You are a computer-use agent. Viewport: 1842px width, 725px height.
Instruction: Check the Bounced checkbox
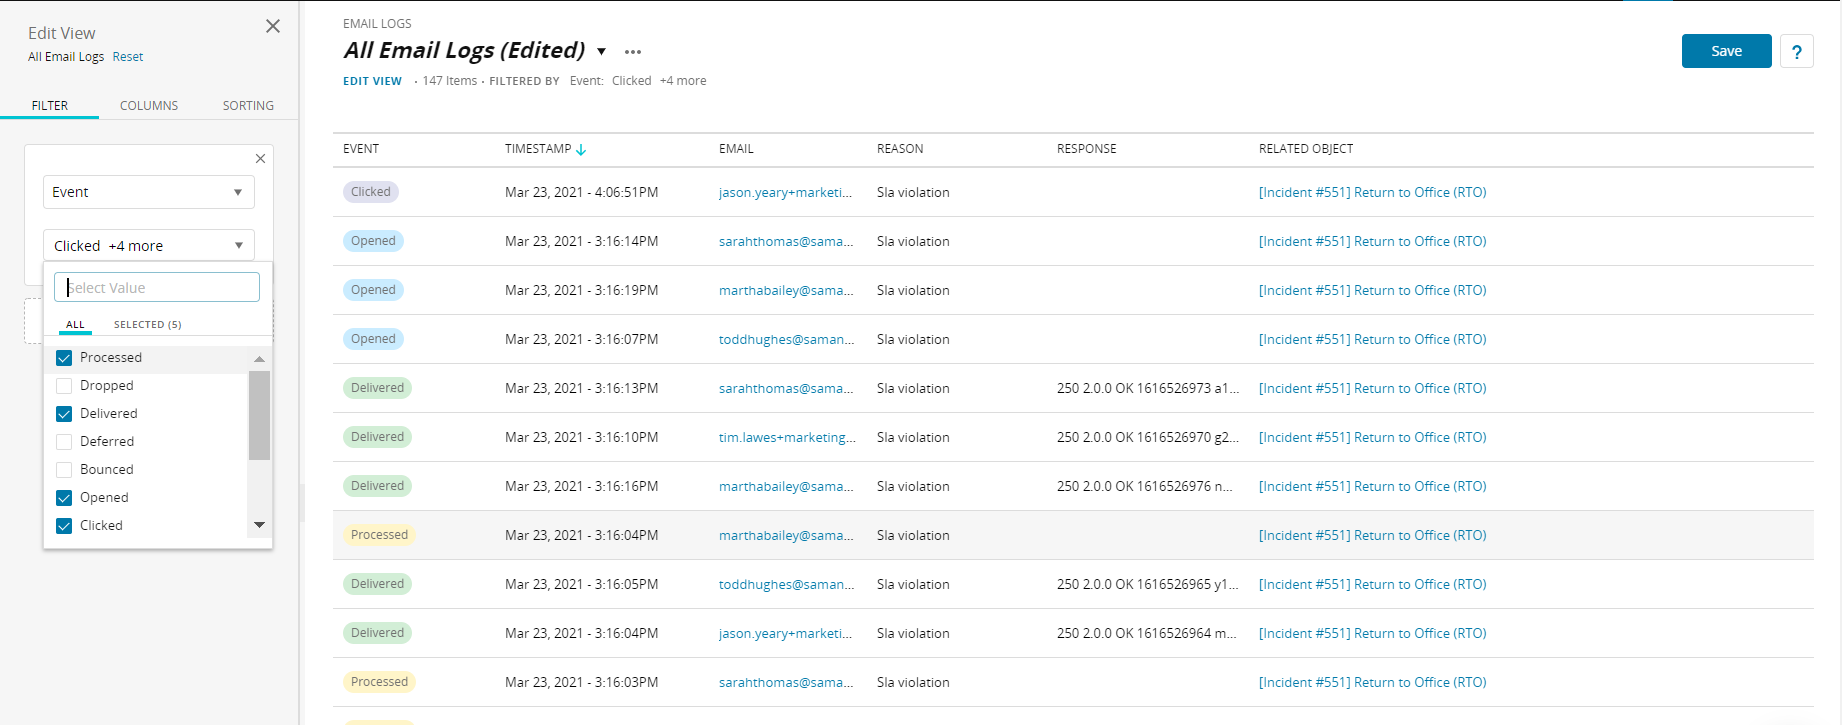pyautogui.click(x=64, y=470)
